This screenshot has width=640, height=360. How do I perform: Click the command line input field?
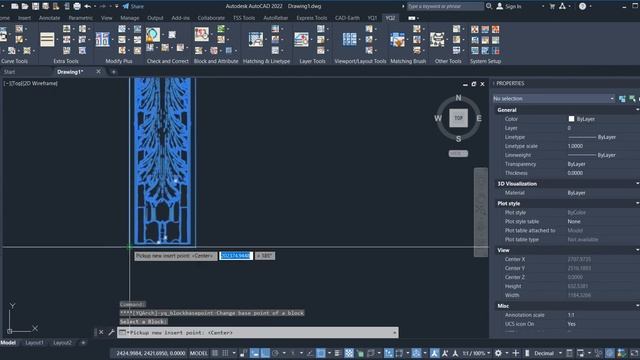tap(257, 333)
